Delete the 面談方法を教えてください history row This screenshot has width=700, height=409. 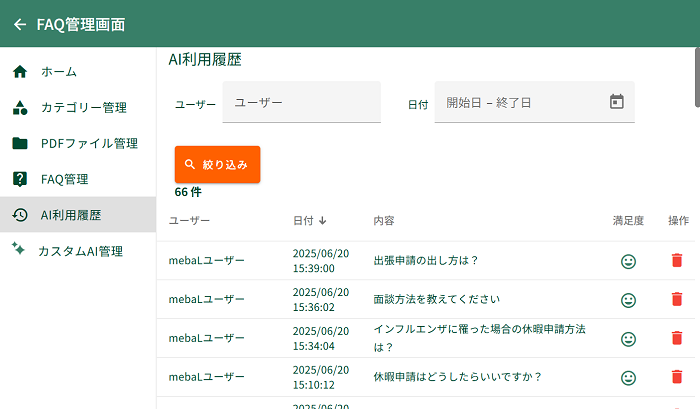click(677, 299)
